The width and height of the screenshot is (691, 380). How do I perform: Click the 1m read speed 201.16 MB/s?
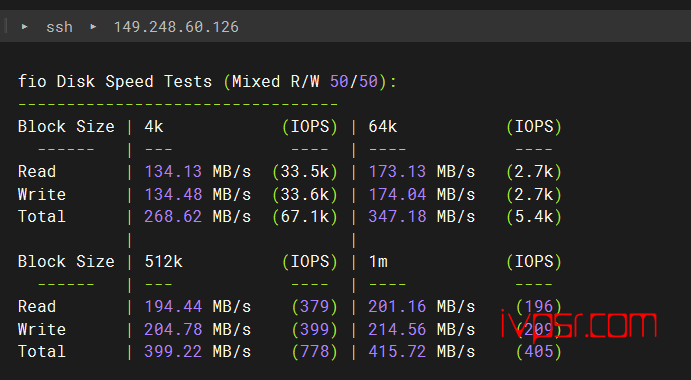(x=422, y=306)
